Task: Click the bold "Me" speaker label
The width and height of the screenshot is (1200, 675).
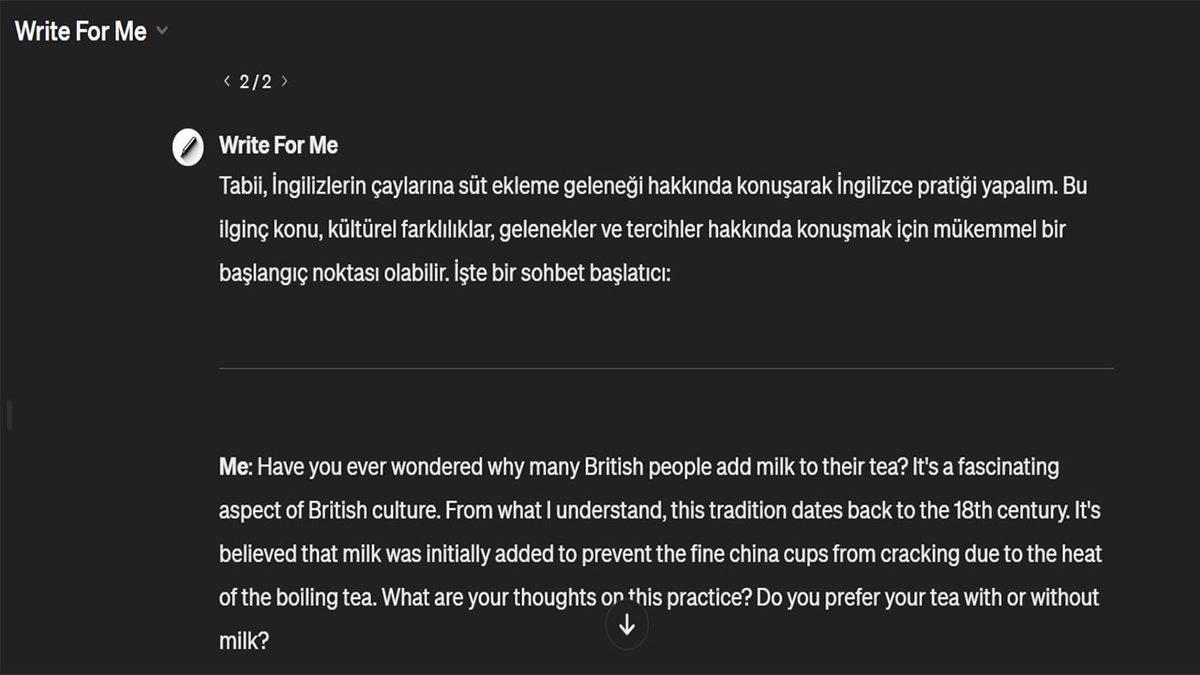Action: click(233, 467)
